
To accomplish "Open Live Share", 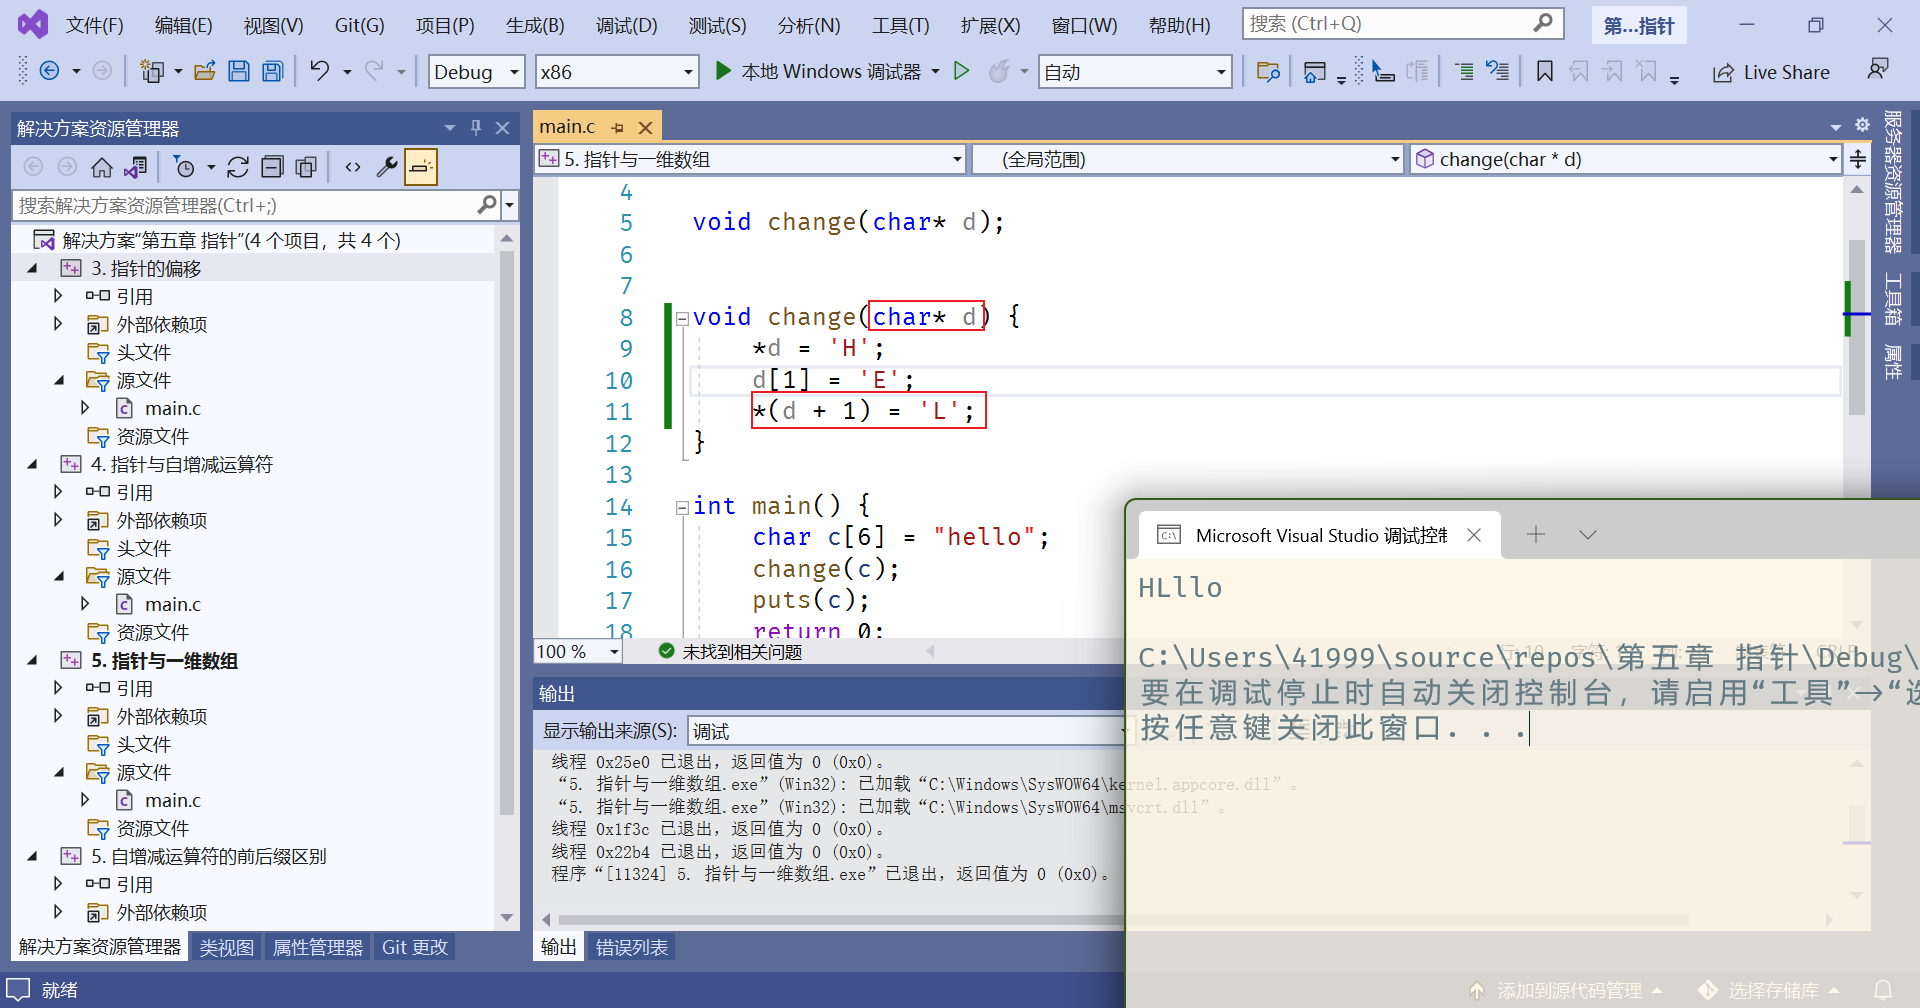I will click(1771, 72).
